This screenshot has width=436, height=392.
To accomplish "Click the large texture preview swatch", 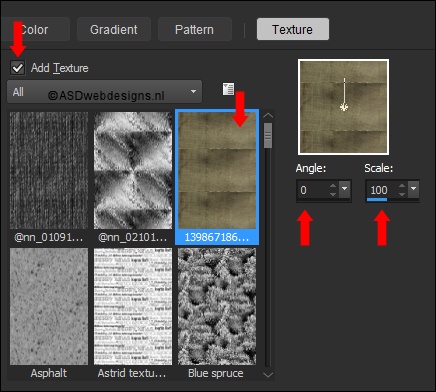I will click(344, 107).
